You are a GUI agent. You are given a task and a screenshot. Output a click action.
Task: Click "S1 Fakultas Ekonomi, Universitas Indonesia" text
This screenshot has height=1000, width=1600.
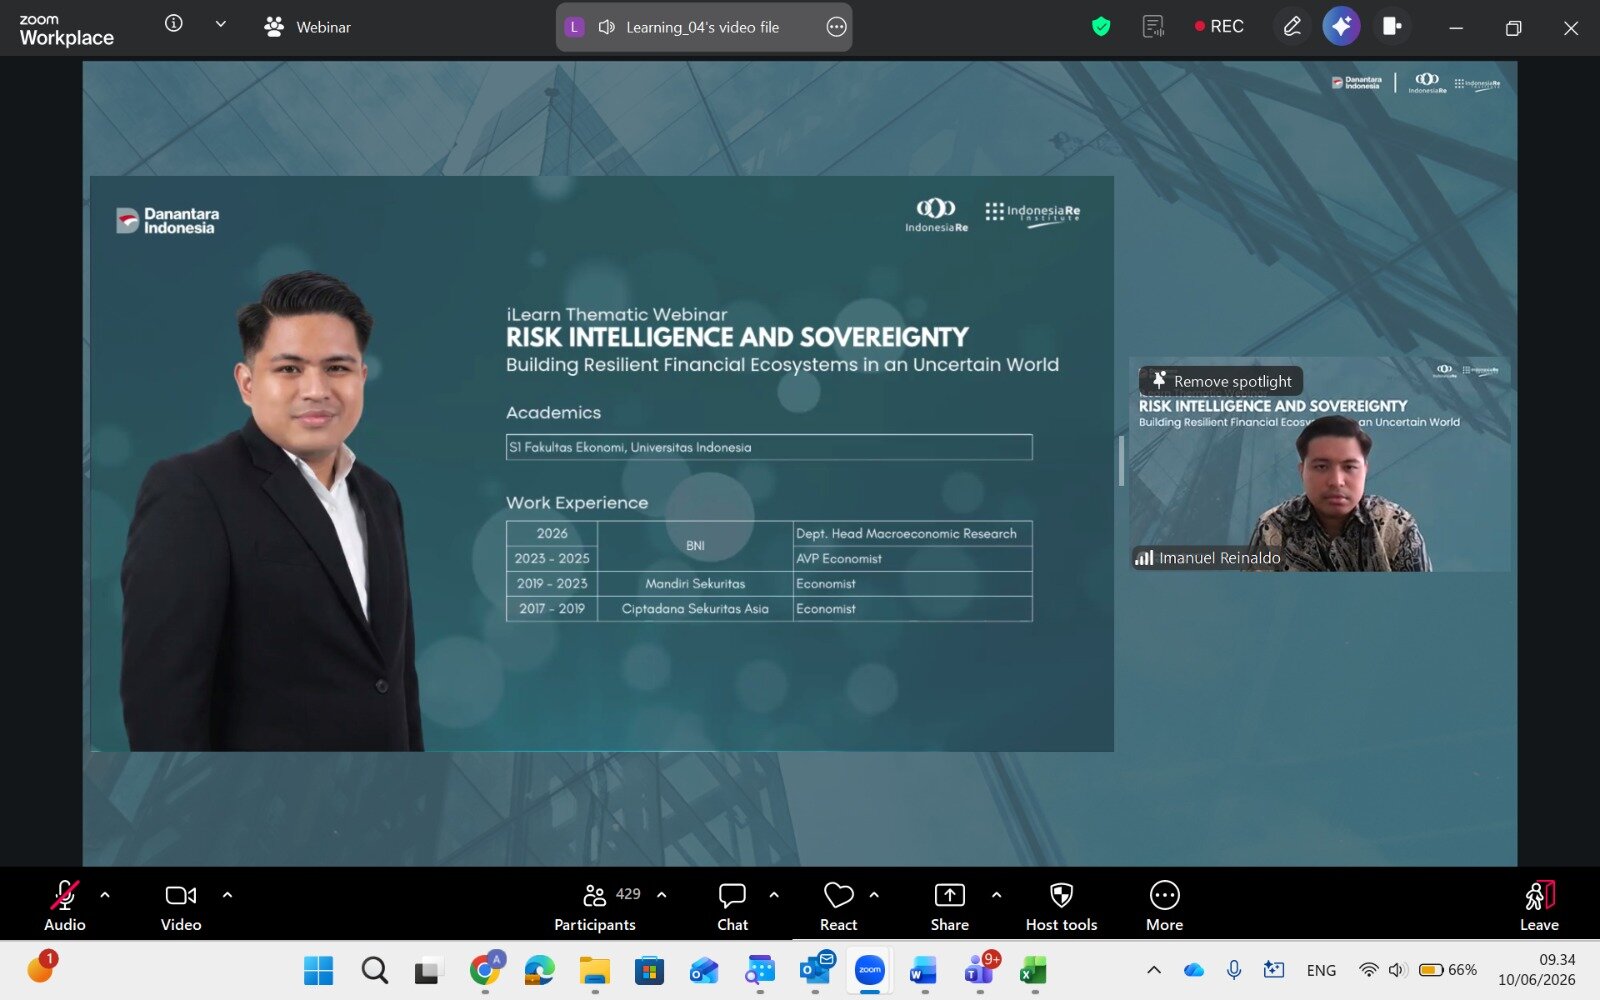click(630, 447)
